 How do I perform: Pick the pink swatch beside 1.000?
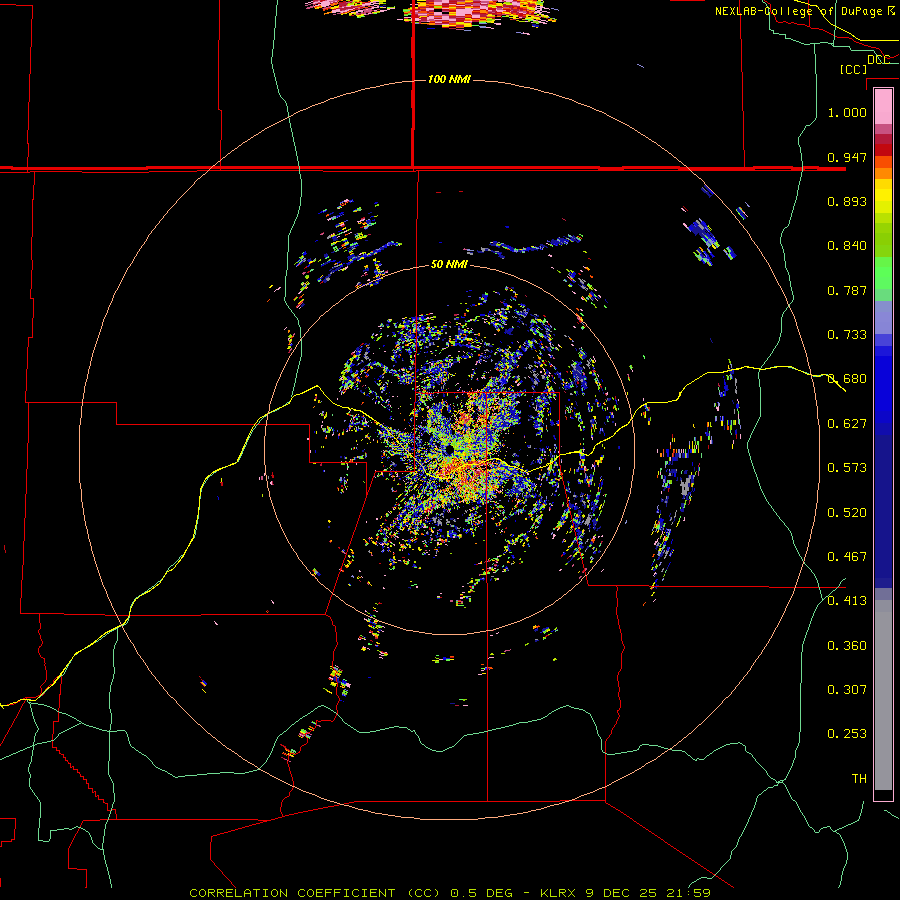click(883, 107)
